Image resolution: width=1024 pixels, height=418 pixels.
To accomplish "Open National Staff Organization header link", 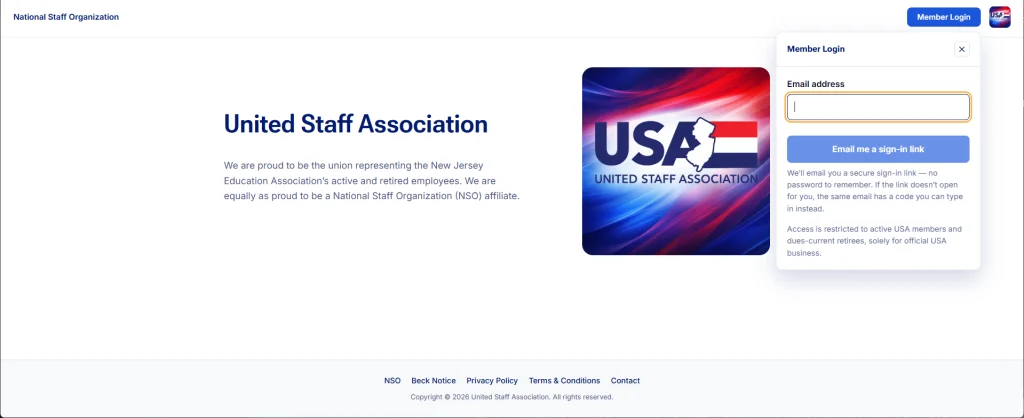I will pos(66,17).
